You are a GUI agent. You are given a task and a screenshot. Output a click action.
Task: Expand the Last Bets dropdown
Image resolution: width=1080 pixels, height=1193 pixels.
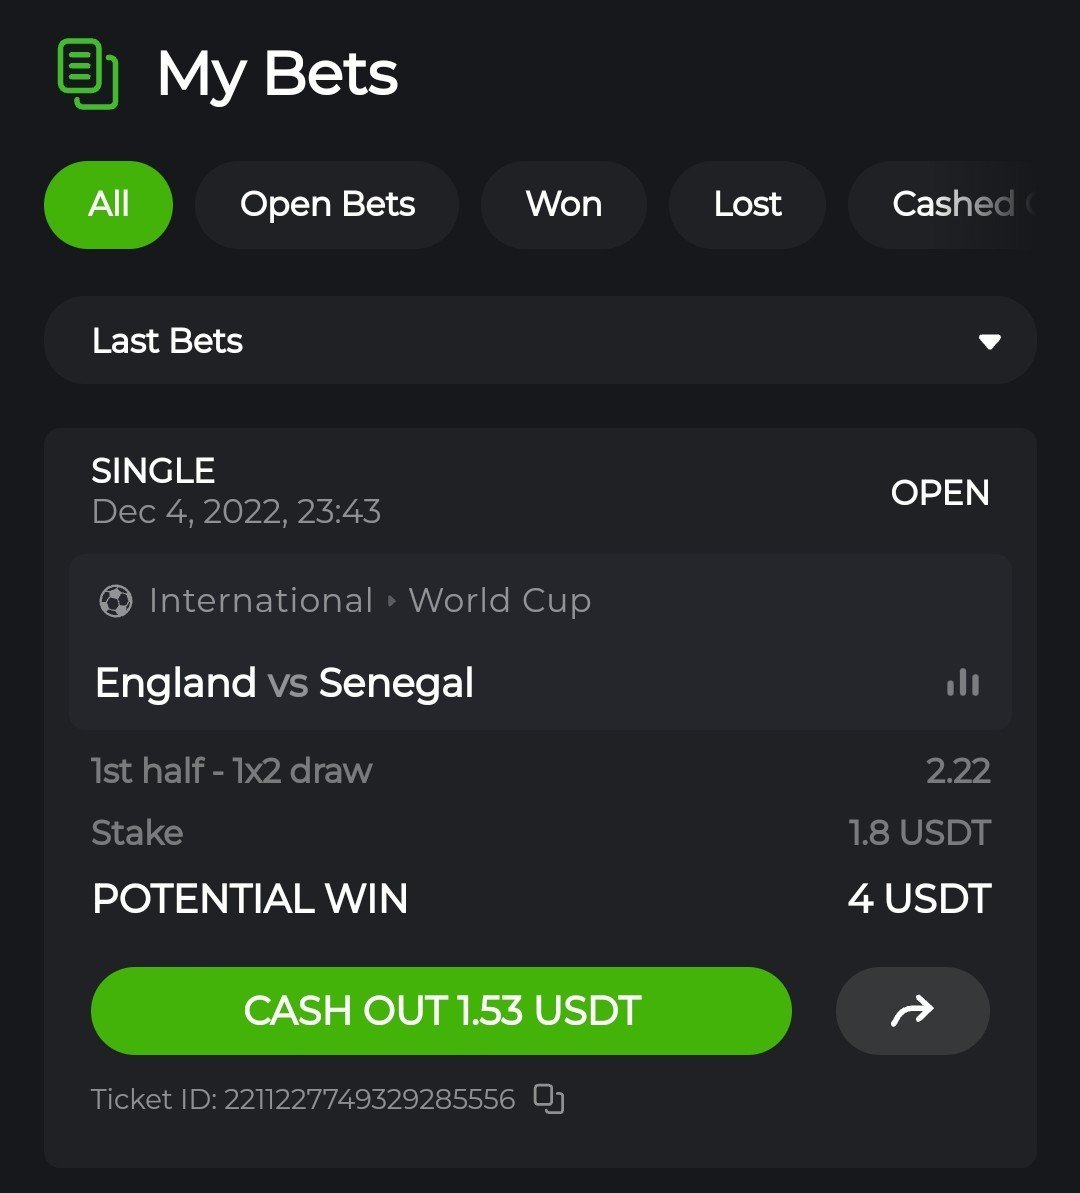click(540, 340)
